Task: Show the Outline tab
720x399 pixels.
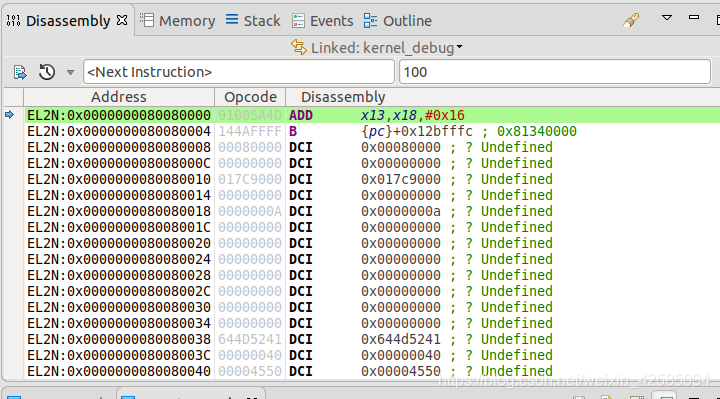Action: [x=398, y=21]
